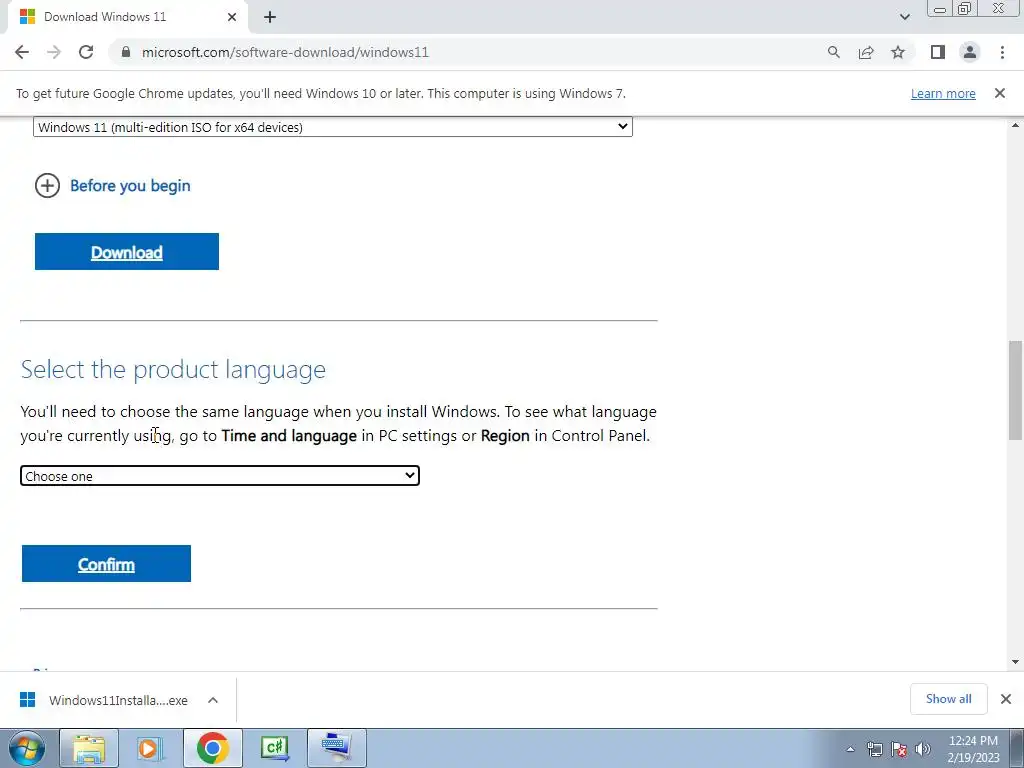Open the Choose one language dropdown
The image size is (1024, 768).
click(219, 475)
